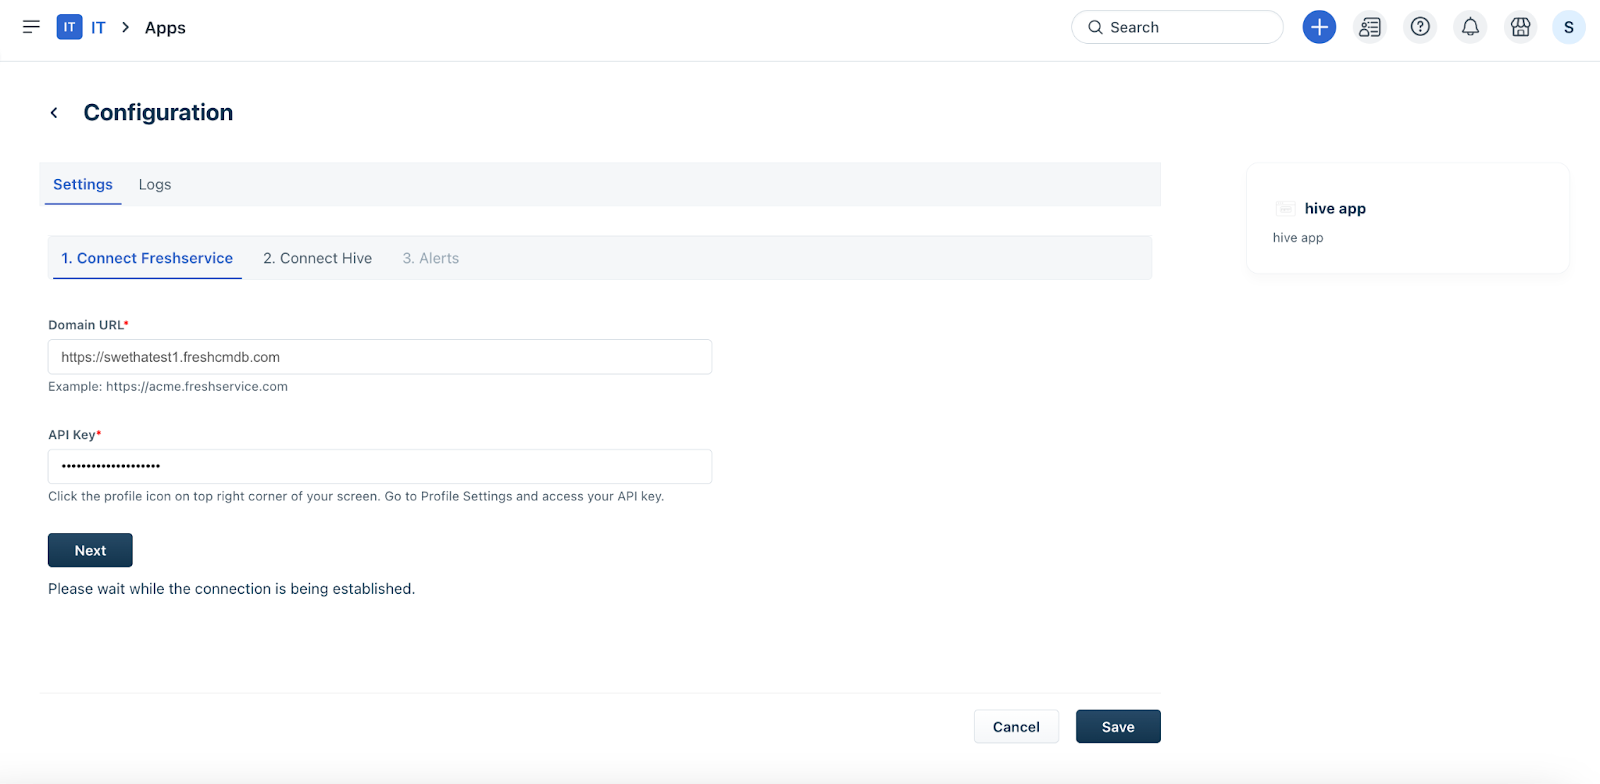Viewport: 1600px width, 784px height.
Task: Click the Domain URL label
Action: coord(88,325)
